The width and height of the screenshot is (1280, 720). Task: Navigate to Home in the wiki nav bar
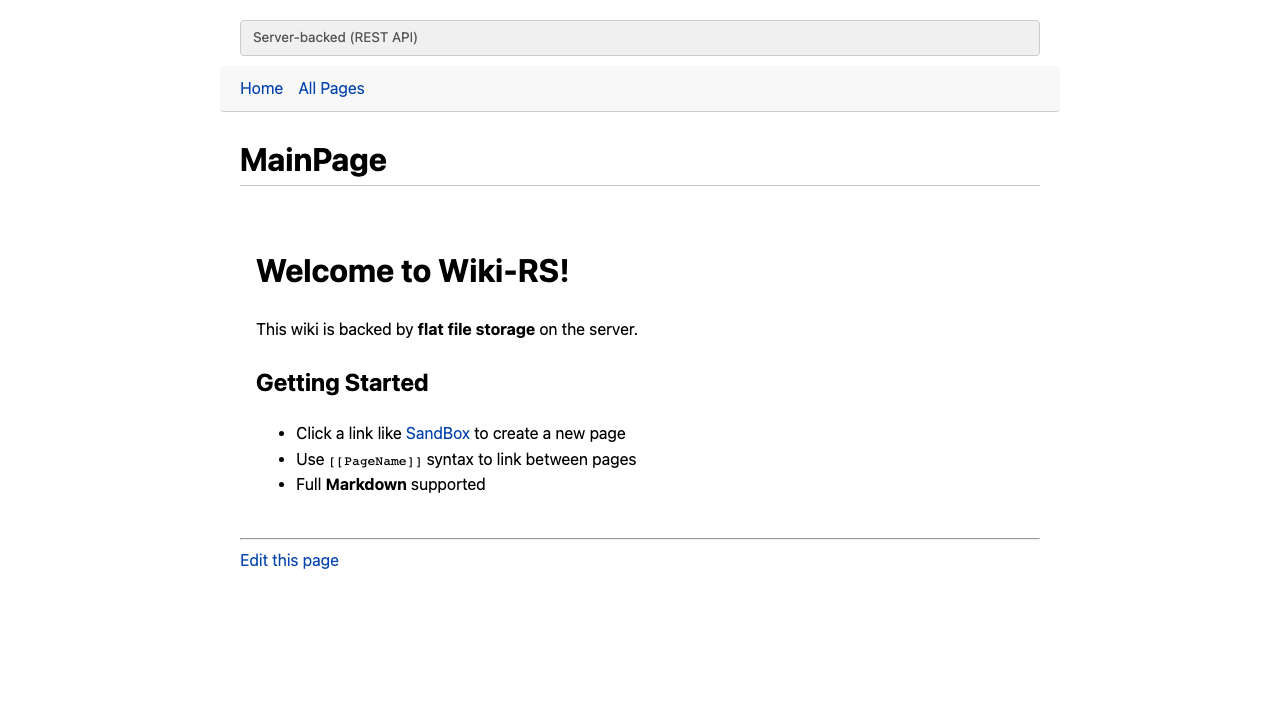click(x=261, y=88)
